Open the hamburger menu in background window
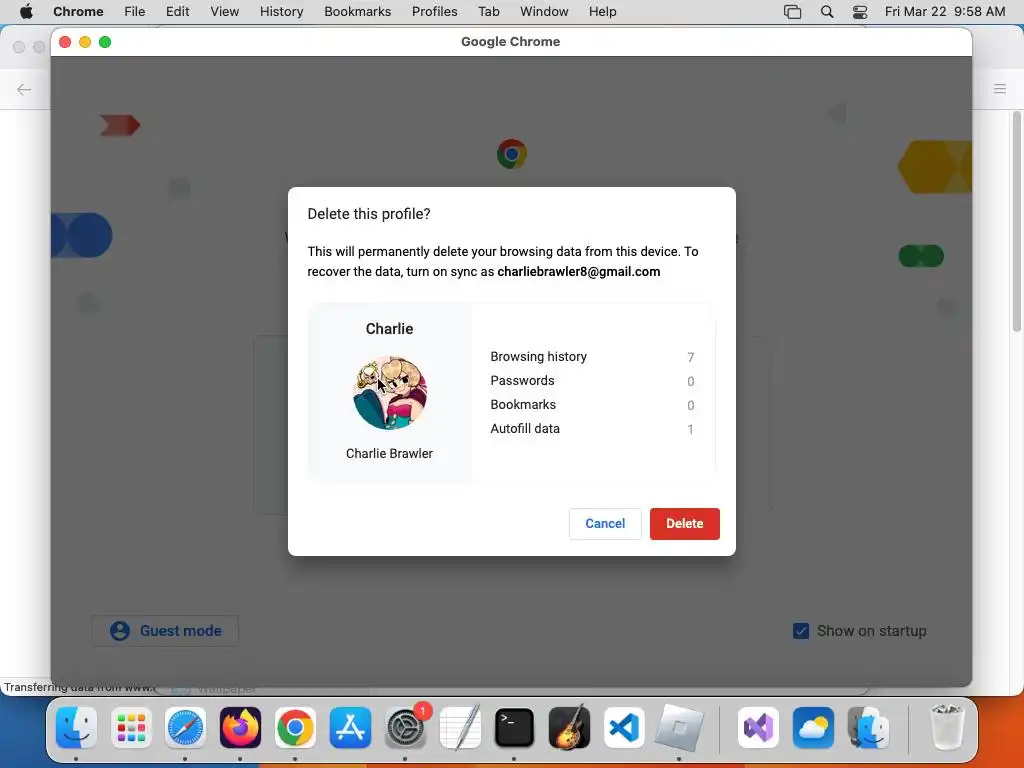 (1000, 89)
